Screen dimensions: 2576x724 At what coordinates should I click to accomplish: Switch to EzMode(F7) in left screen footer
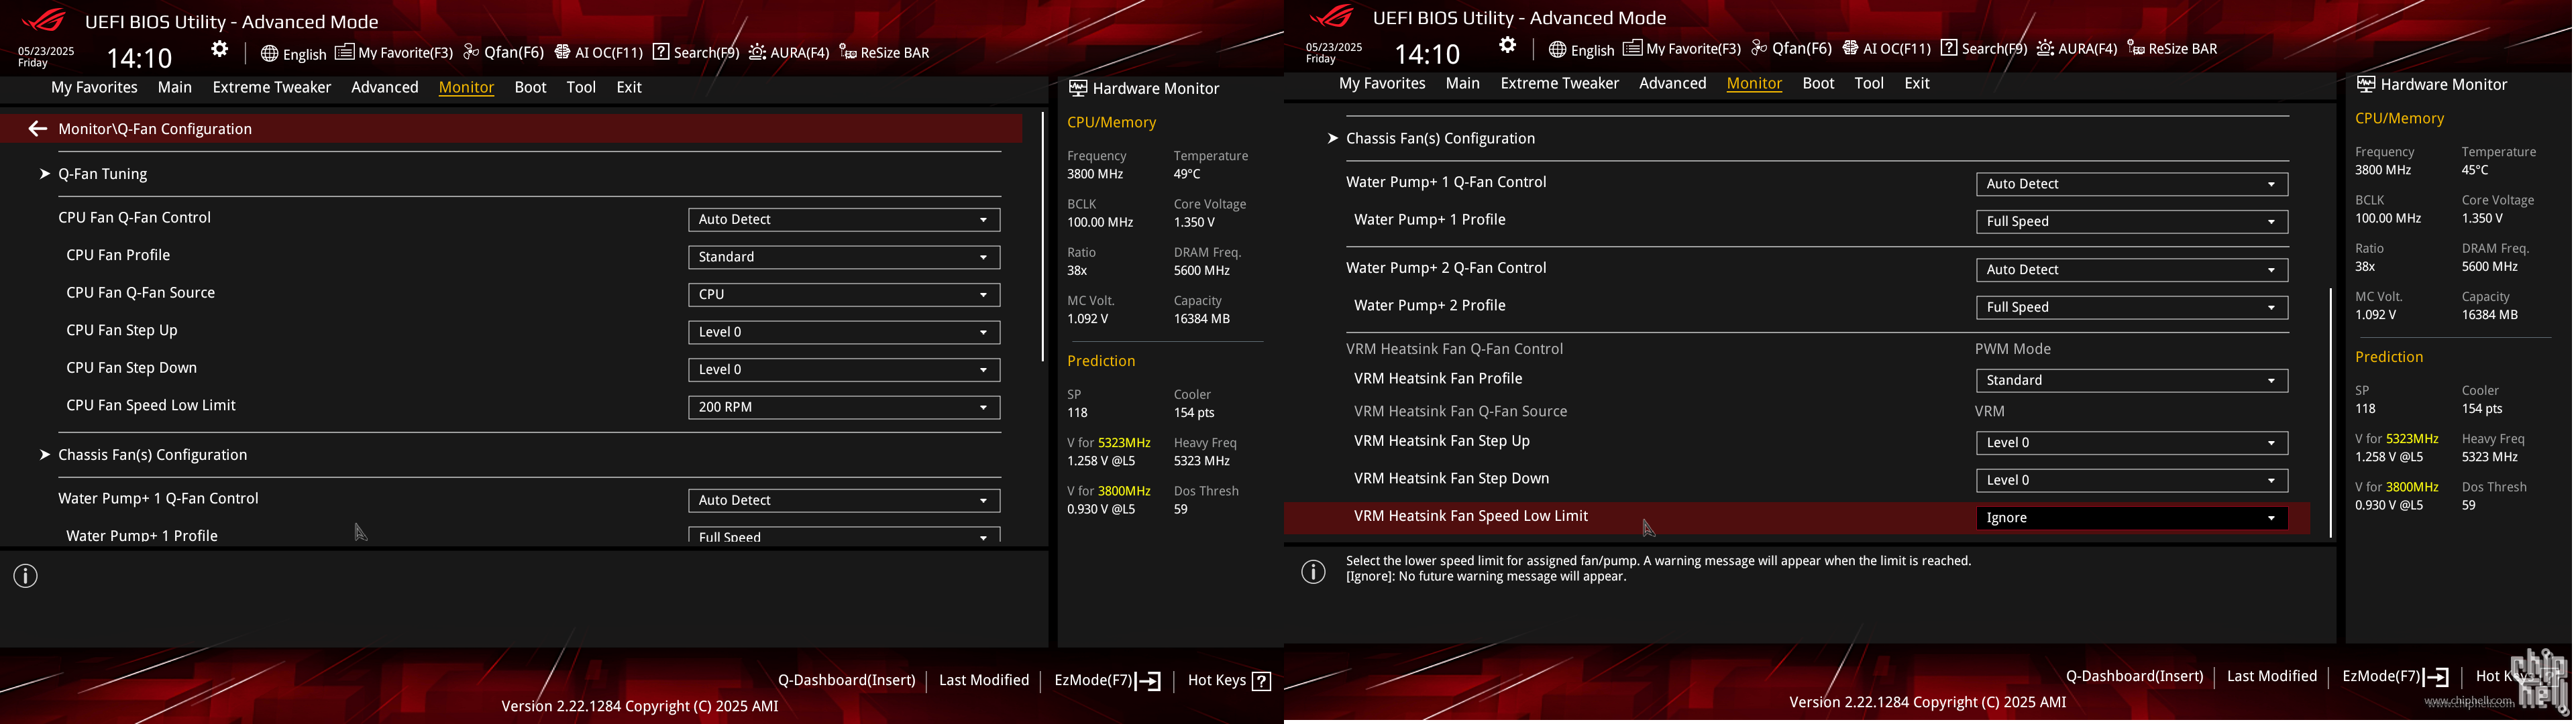click(x=1107, y=681)
